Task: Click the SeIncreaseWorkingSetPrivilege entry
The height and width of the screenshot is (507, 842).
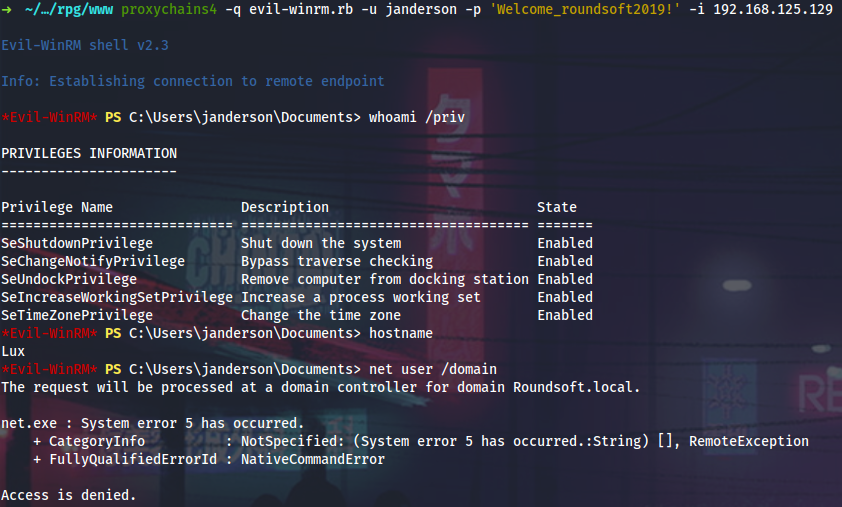Action: tap(116, 298)
